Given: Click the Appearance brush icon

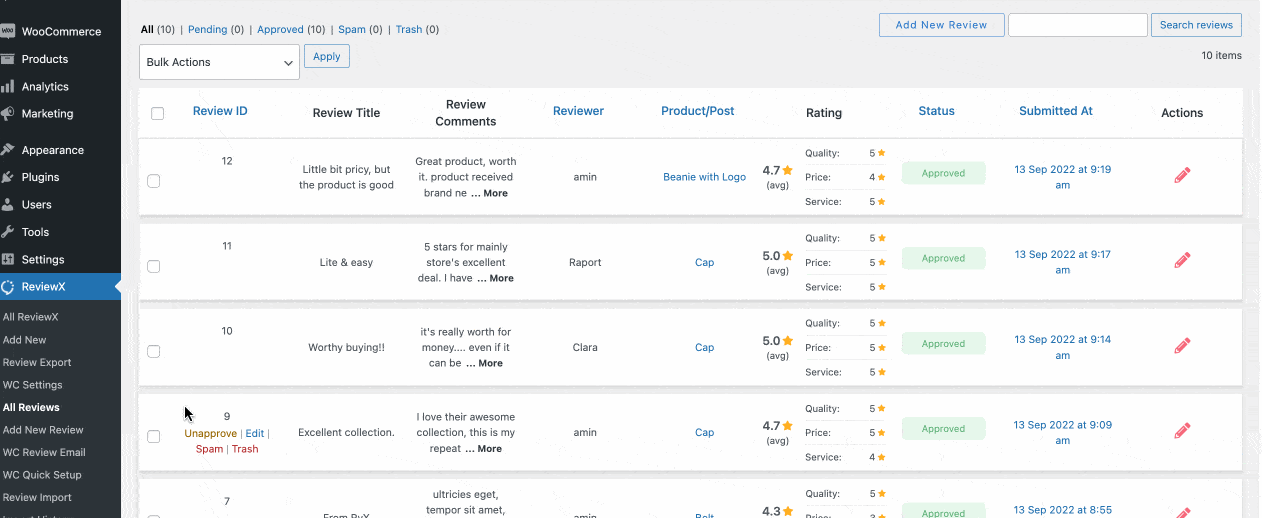Looking at the screenshot, I should point(8,150).
